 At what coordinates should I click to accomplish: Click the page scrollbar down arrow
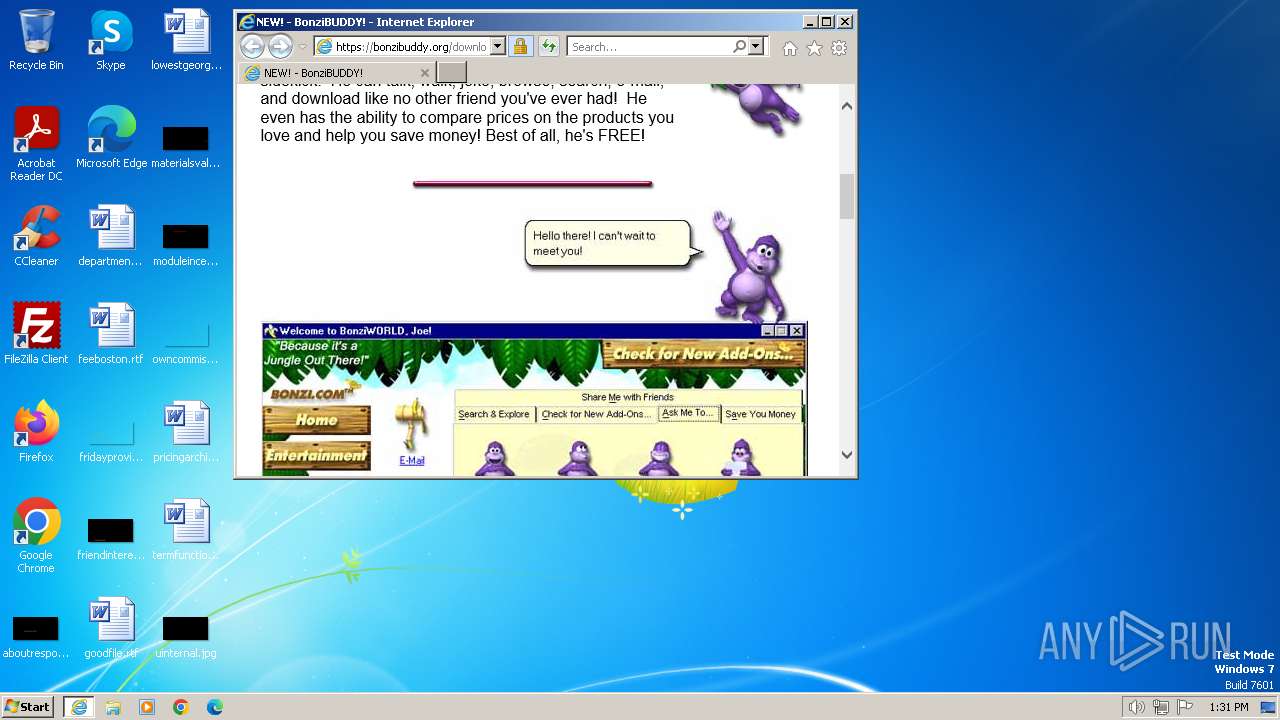847,454
